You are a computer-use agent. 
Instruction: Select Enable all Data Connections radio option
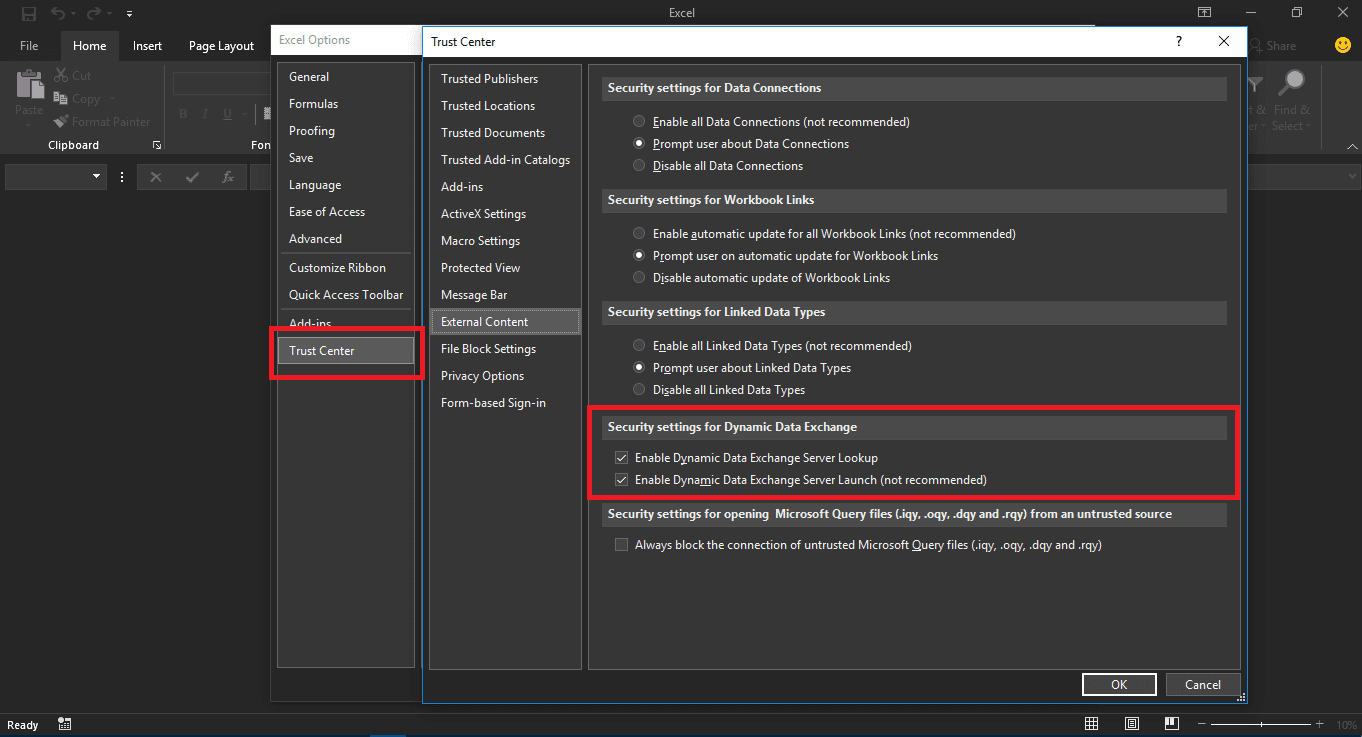[x=639, y=122]
